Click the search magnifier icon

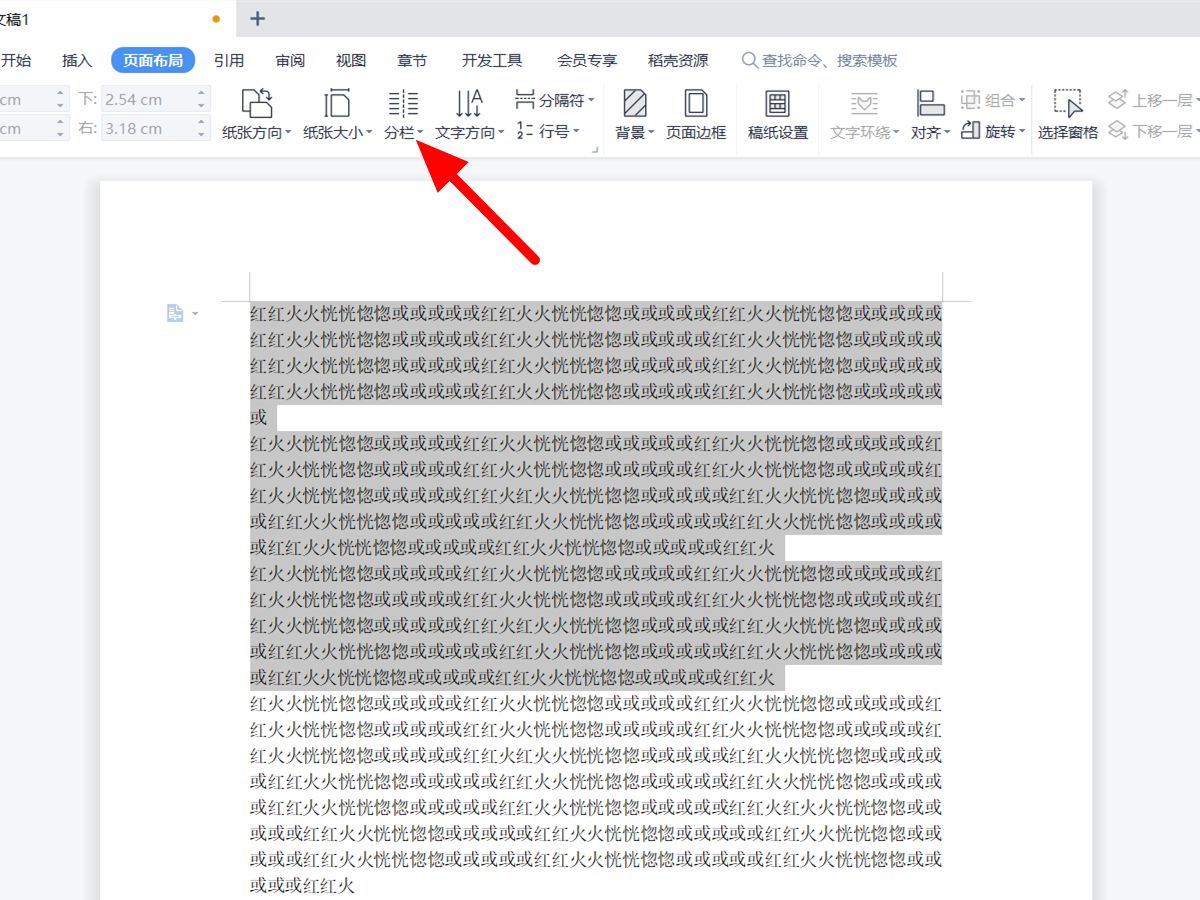[x=749, y=61]
